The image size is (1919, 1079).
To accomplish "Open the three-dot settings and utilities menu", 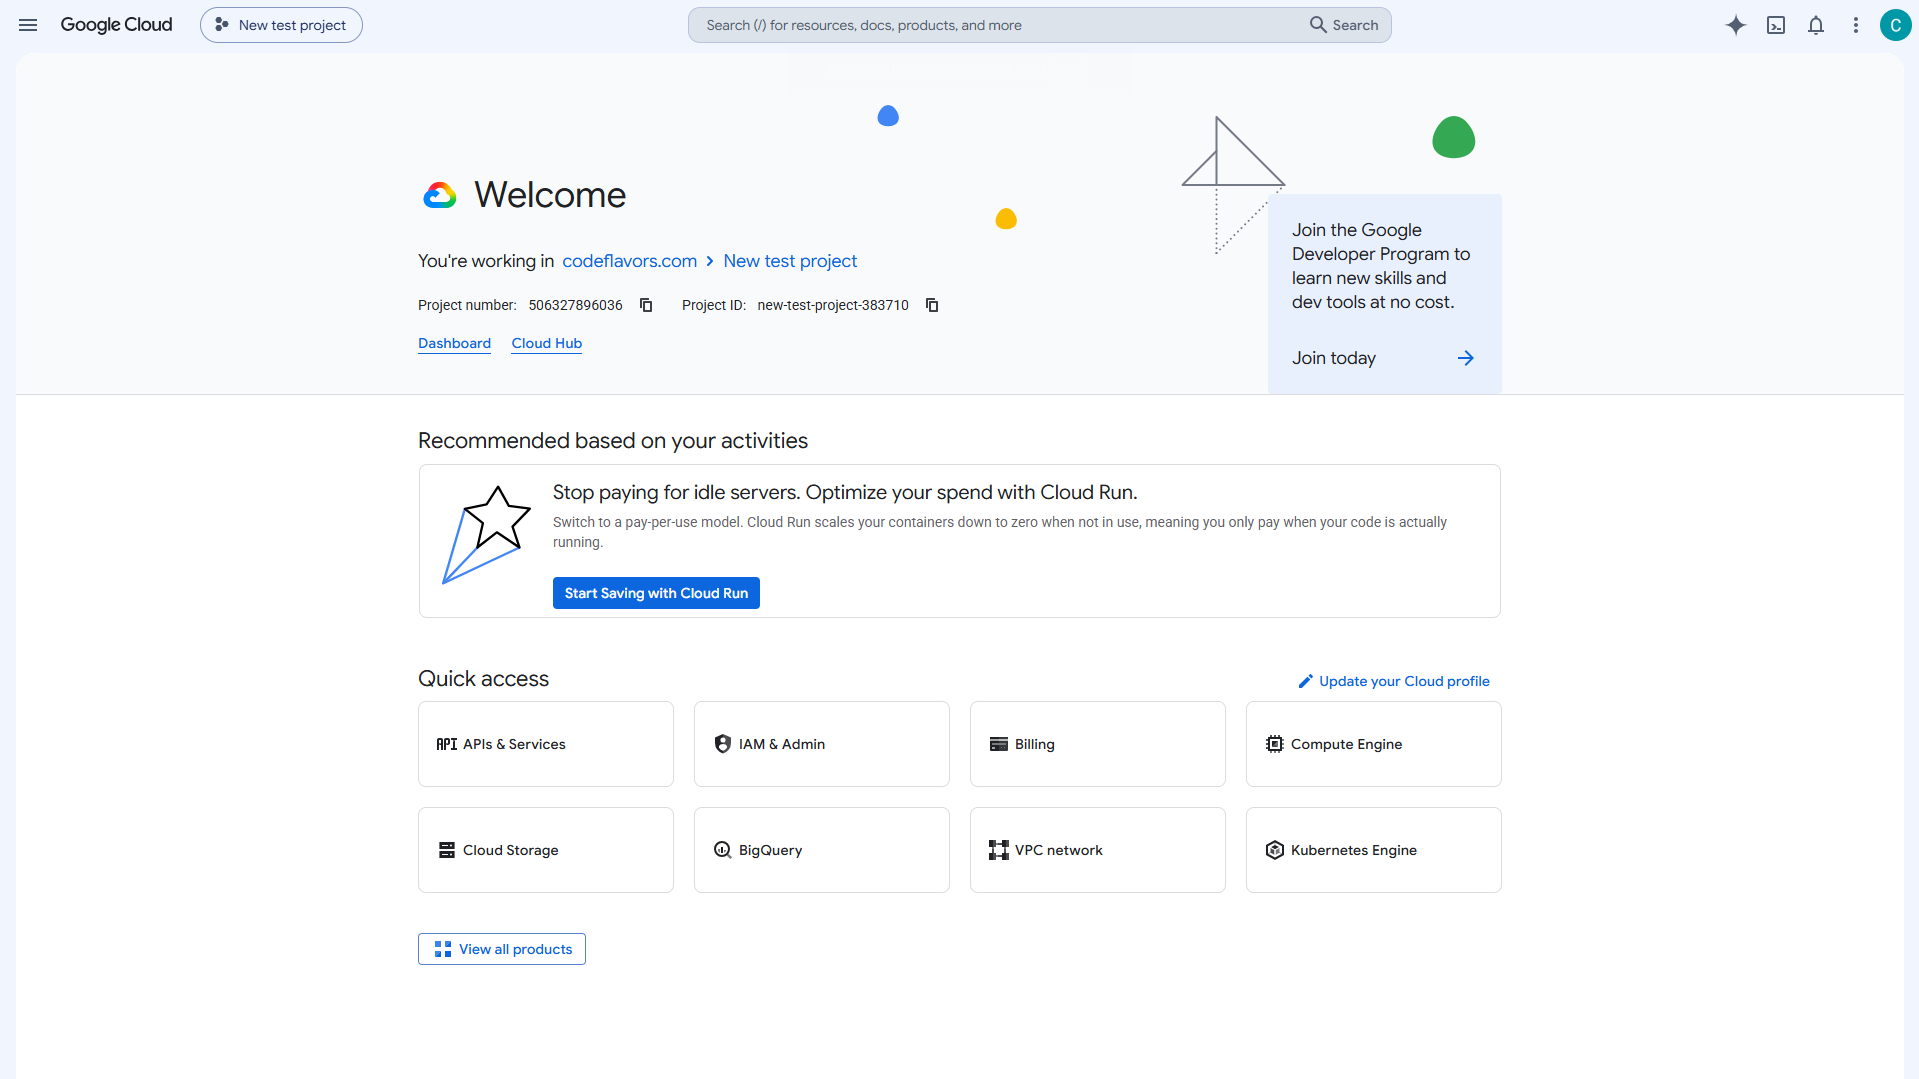I will click(1856, 25).
